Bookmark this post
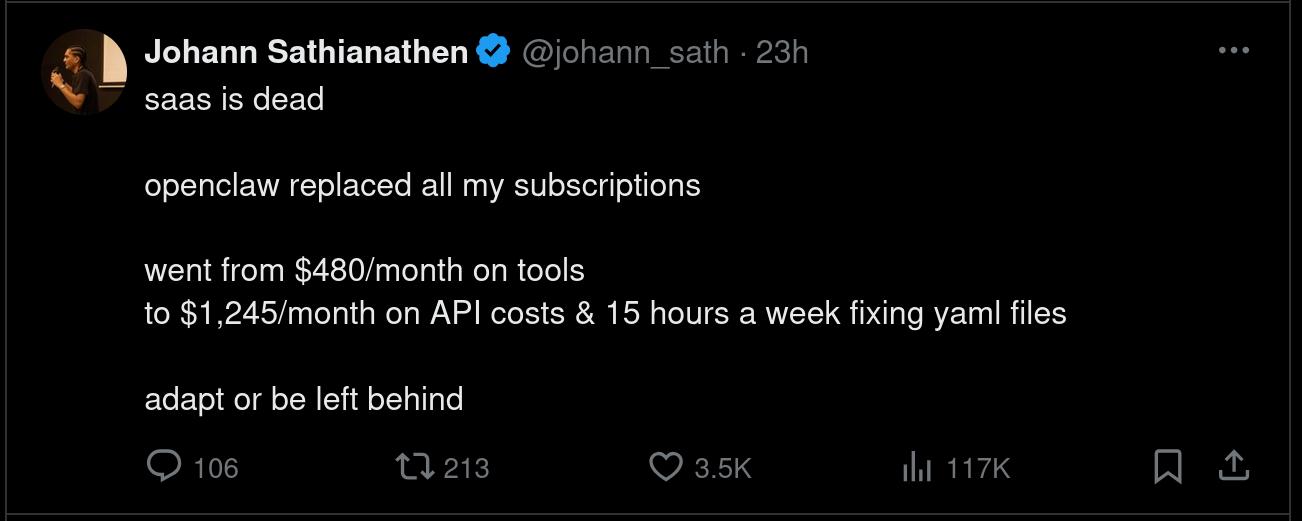The width and height of the screenshot is (1302, 521). pos(1168,466)
